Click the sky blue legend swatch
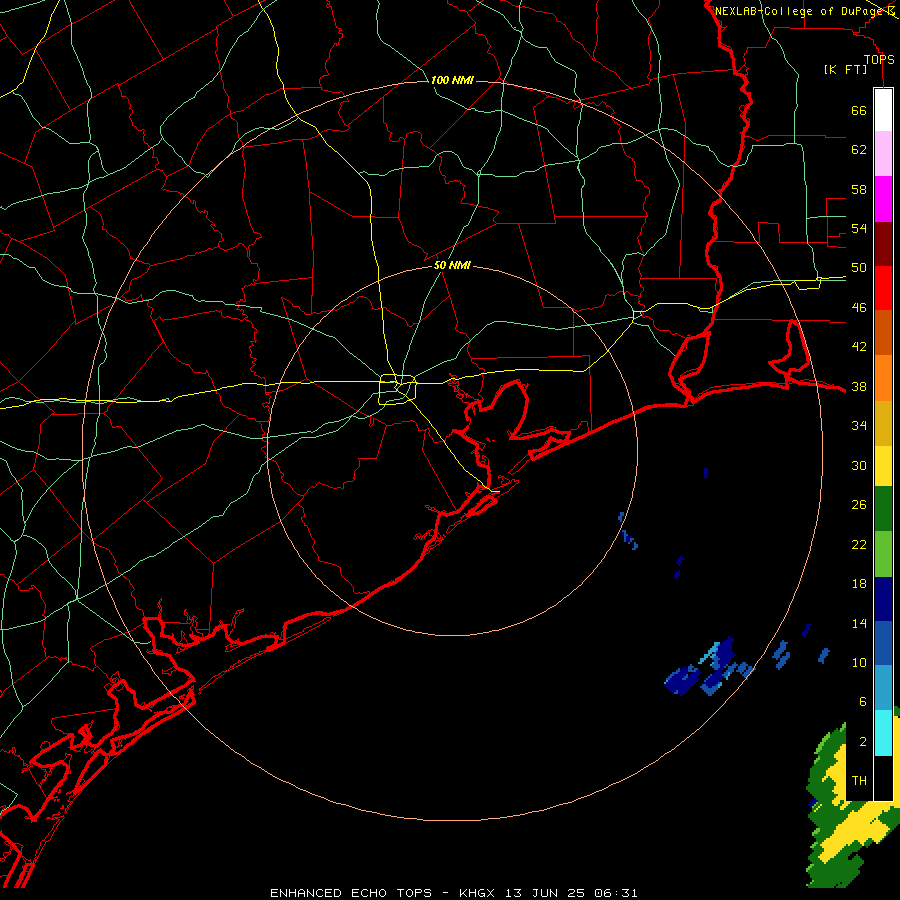 click(x=883, y=688)
